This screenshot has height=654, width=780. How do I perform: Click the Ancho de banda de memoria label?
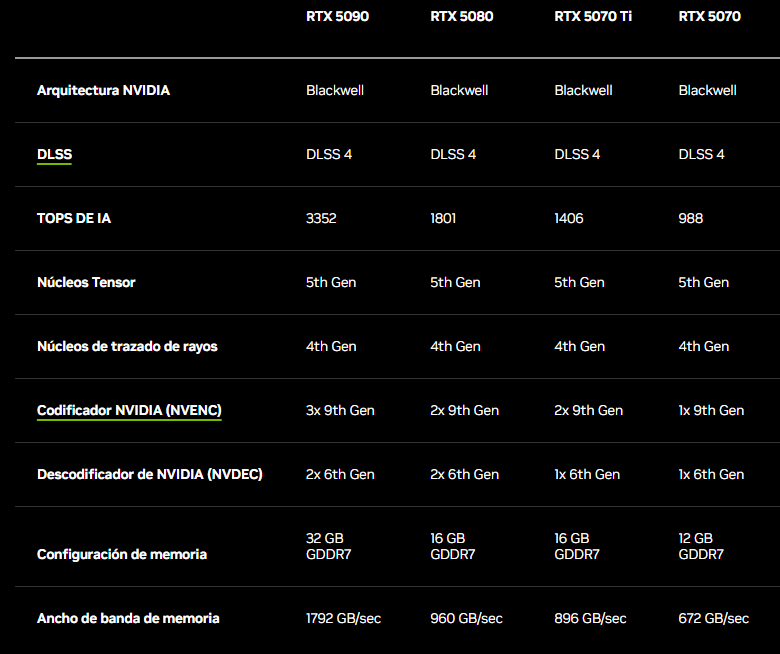coord(128,618)
